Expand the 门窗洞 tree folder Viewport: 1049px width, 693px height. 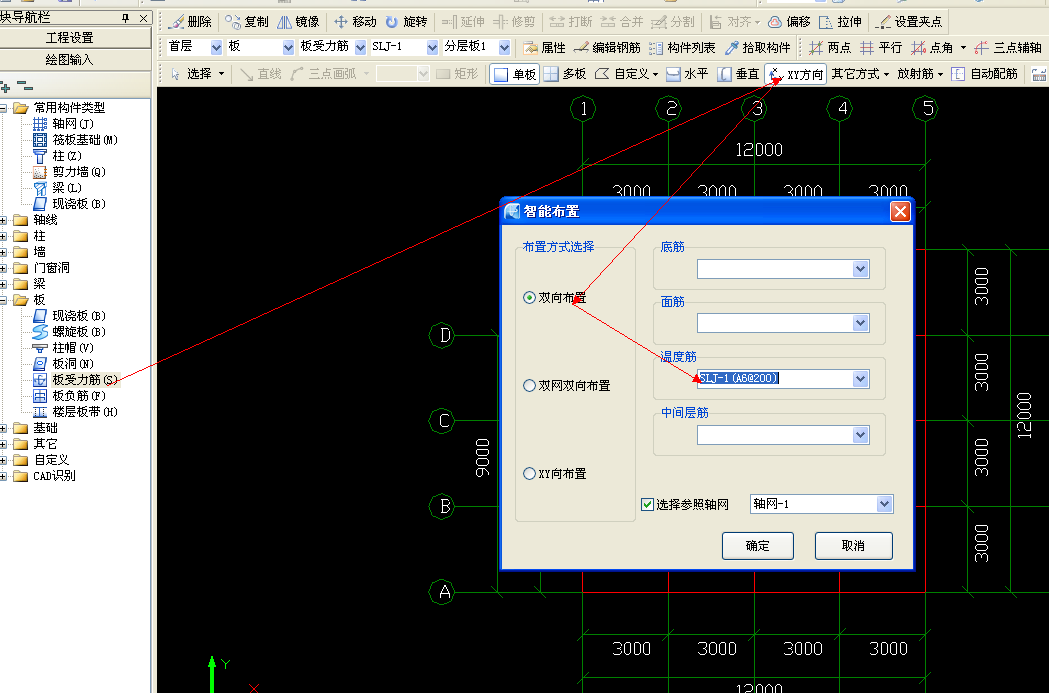click(3, 268)
